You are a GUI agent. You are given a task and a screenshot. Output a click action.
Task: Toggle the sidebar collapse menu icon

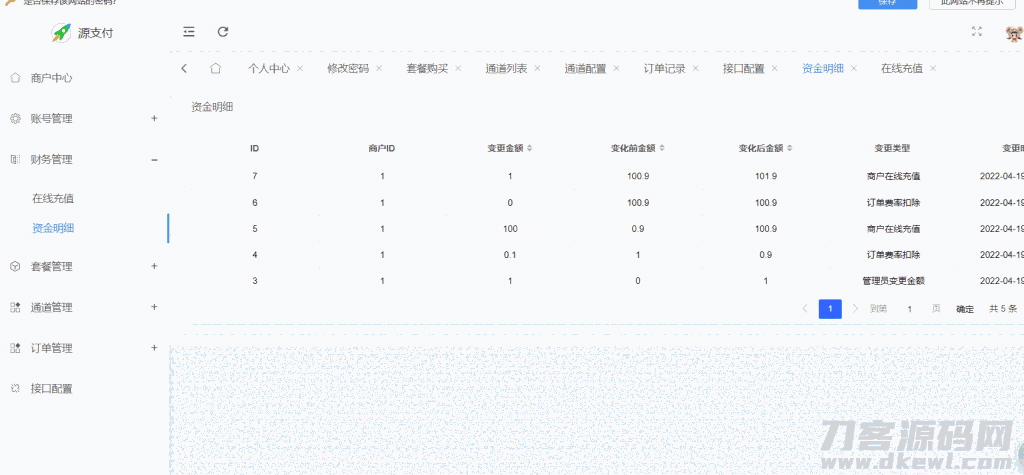(x=189, y=31)
